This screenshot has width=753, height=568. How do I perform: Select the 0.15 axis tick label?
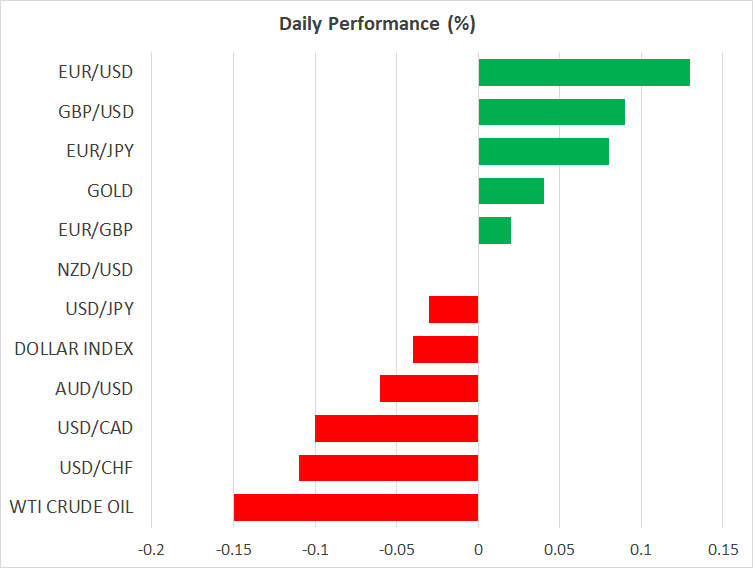coord(723,549)
